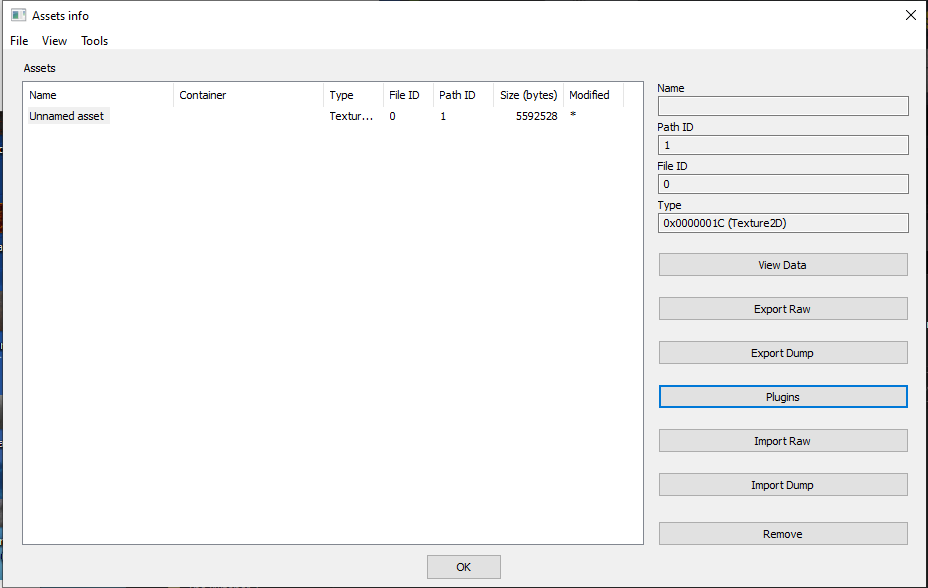The width and height of the screenshot is (928, 588).
Task: Sort by Name column header
Action: (x=99, y=95)
